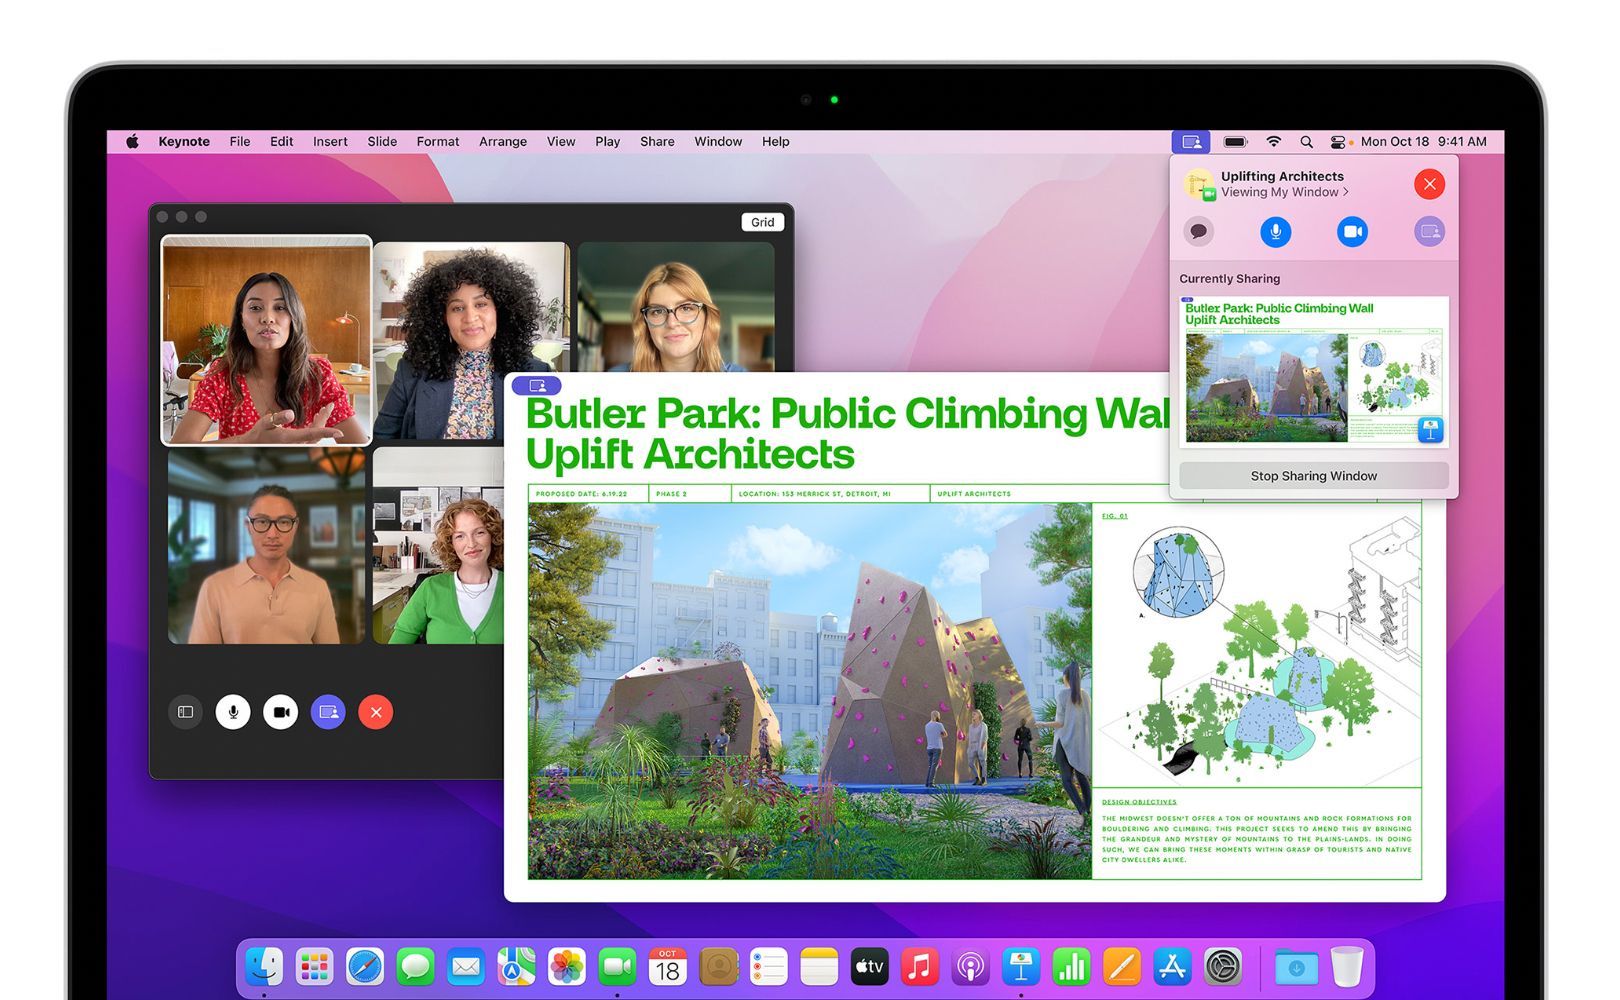Select the man in peach polo tile
This screenshot has height=1000, width=1620.
pos(266,546)
